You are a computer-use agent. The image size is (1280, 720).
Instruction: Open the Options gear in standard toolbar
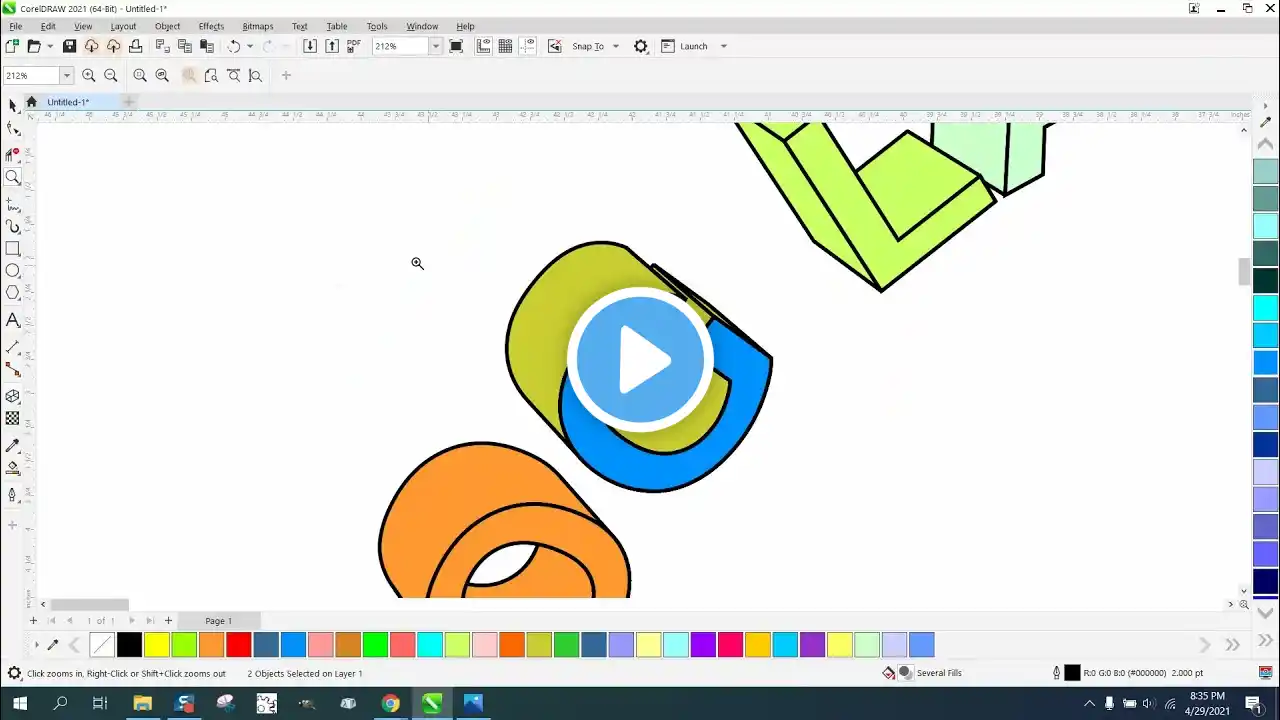point(641,46)
